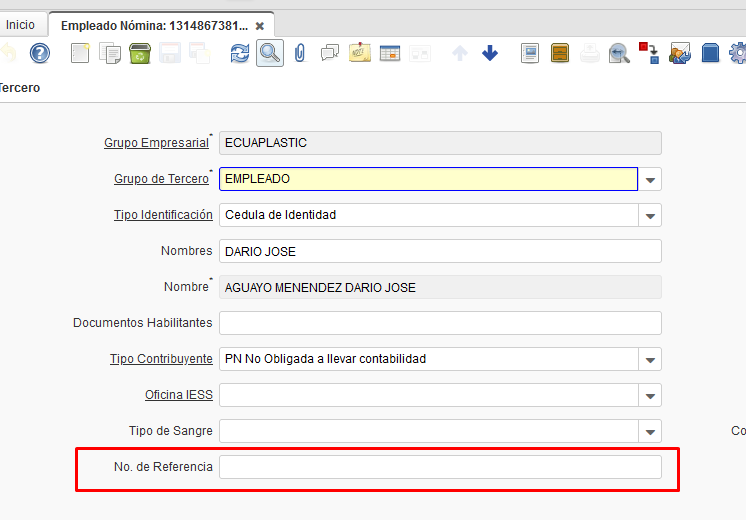Click the green Delete record icon
The width and height of the screenshot is (746, 520).
pos(140,53)
